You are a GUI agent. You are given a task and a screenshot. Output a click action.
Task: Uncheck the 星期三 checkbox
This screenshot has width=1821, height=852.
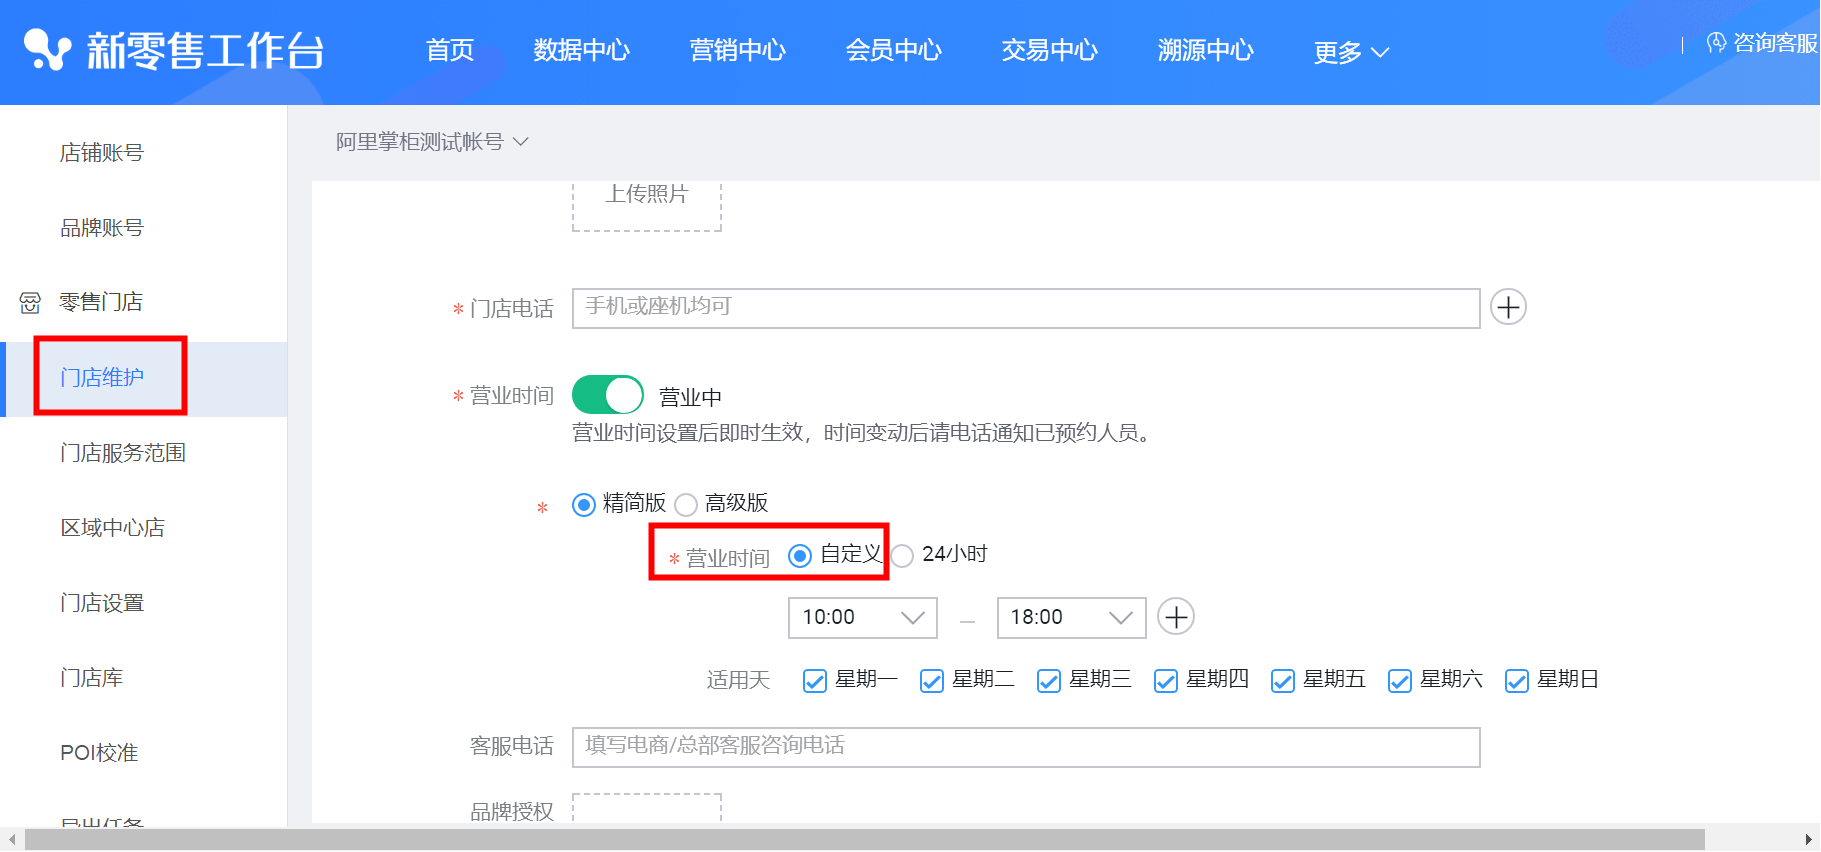click(x=1049, y=681)
